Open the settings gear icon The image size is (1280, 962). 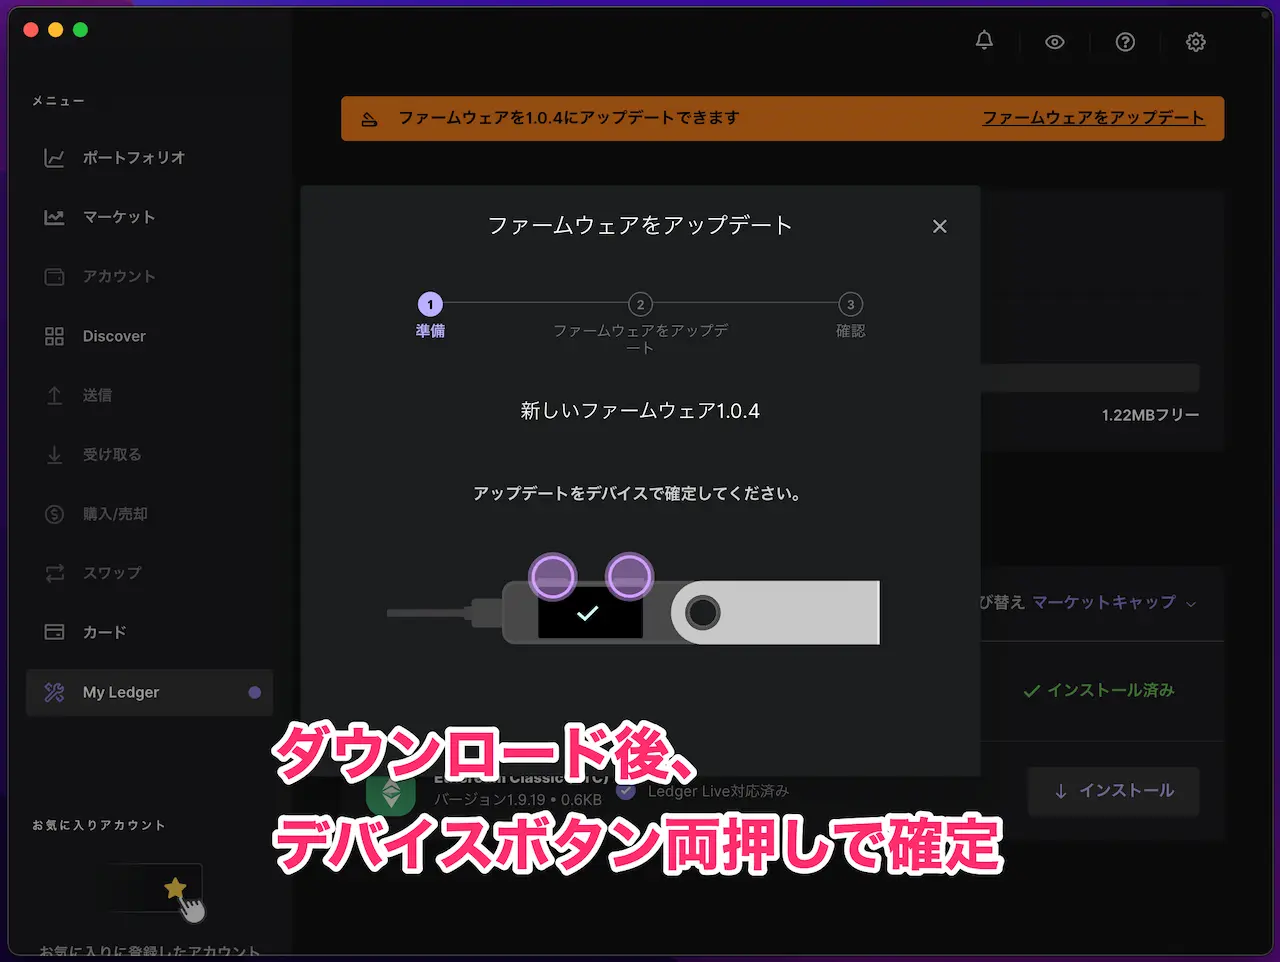click(1196, 42)
